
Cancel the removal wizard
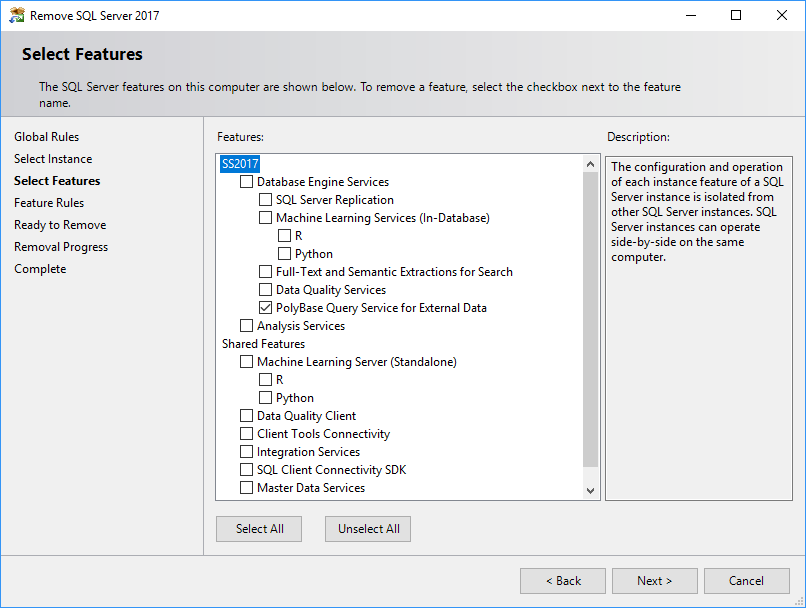(x=747, y=581)
